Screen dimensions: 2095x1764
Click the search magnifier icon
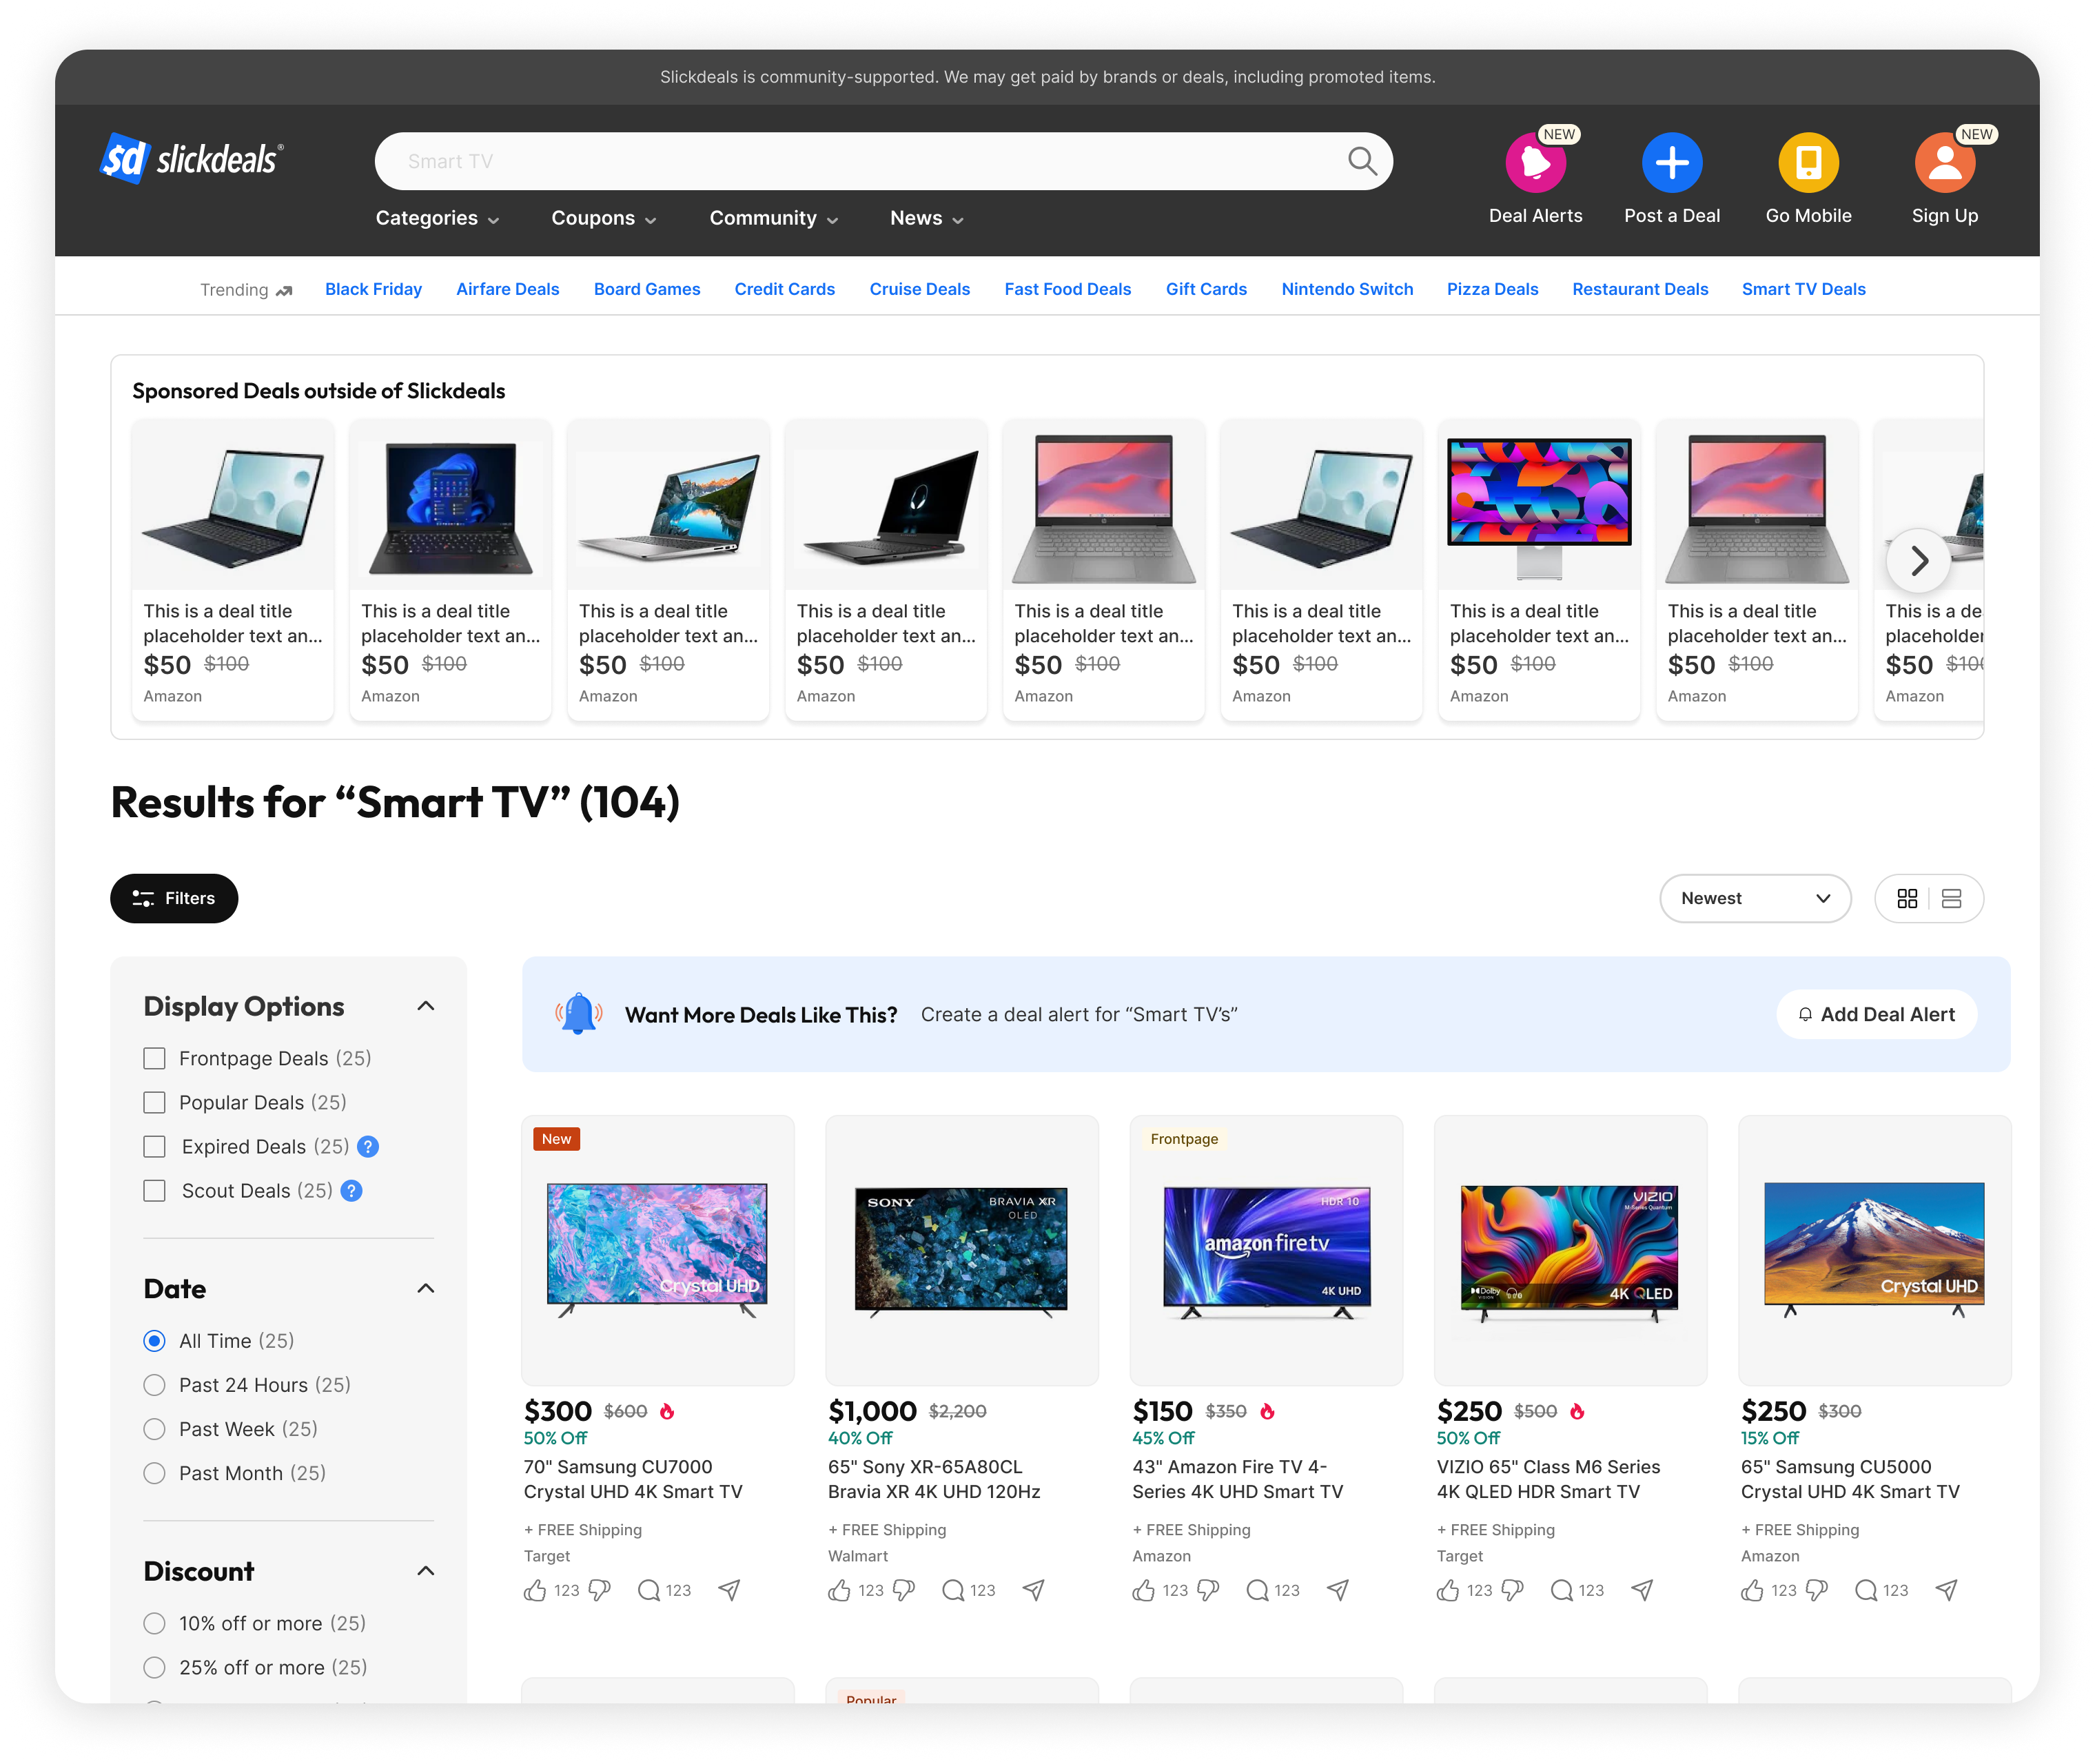(1362, 161)
